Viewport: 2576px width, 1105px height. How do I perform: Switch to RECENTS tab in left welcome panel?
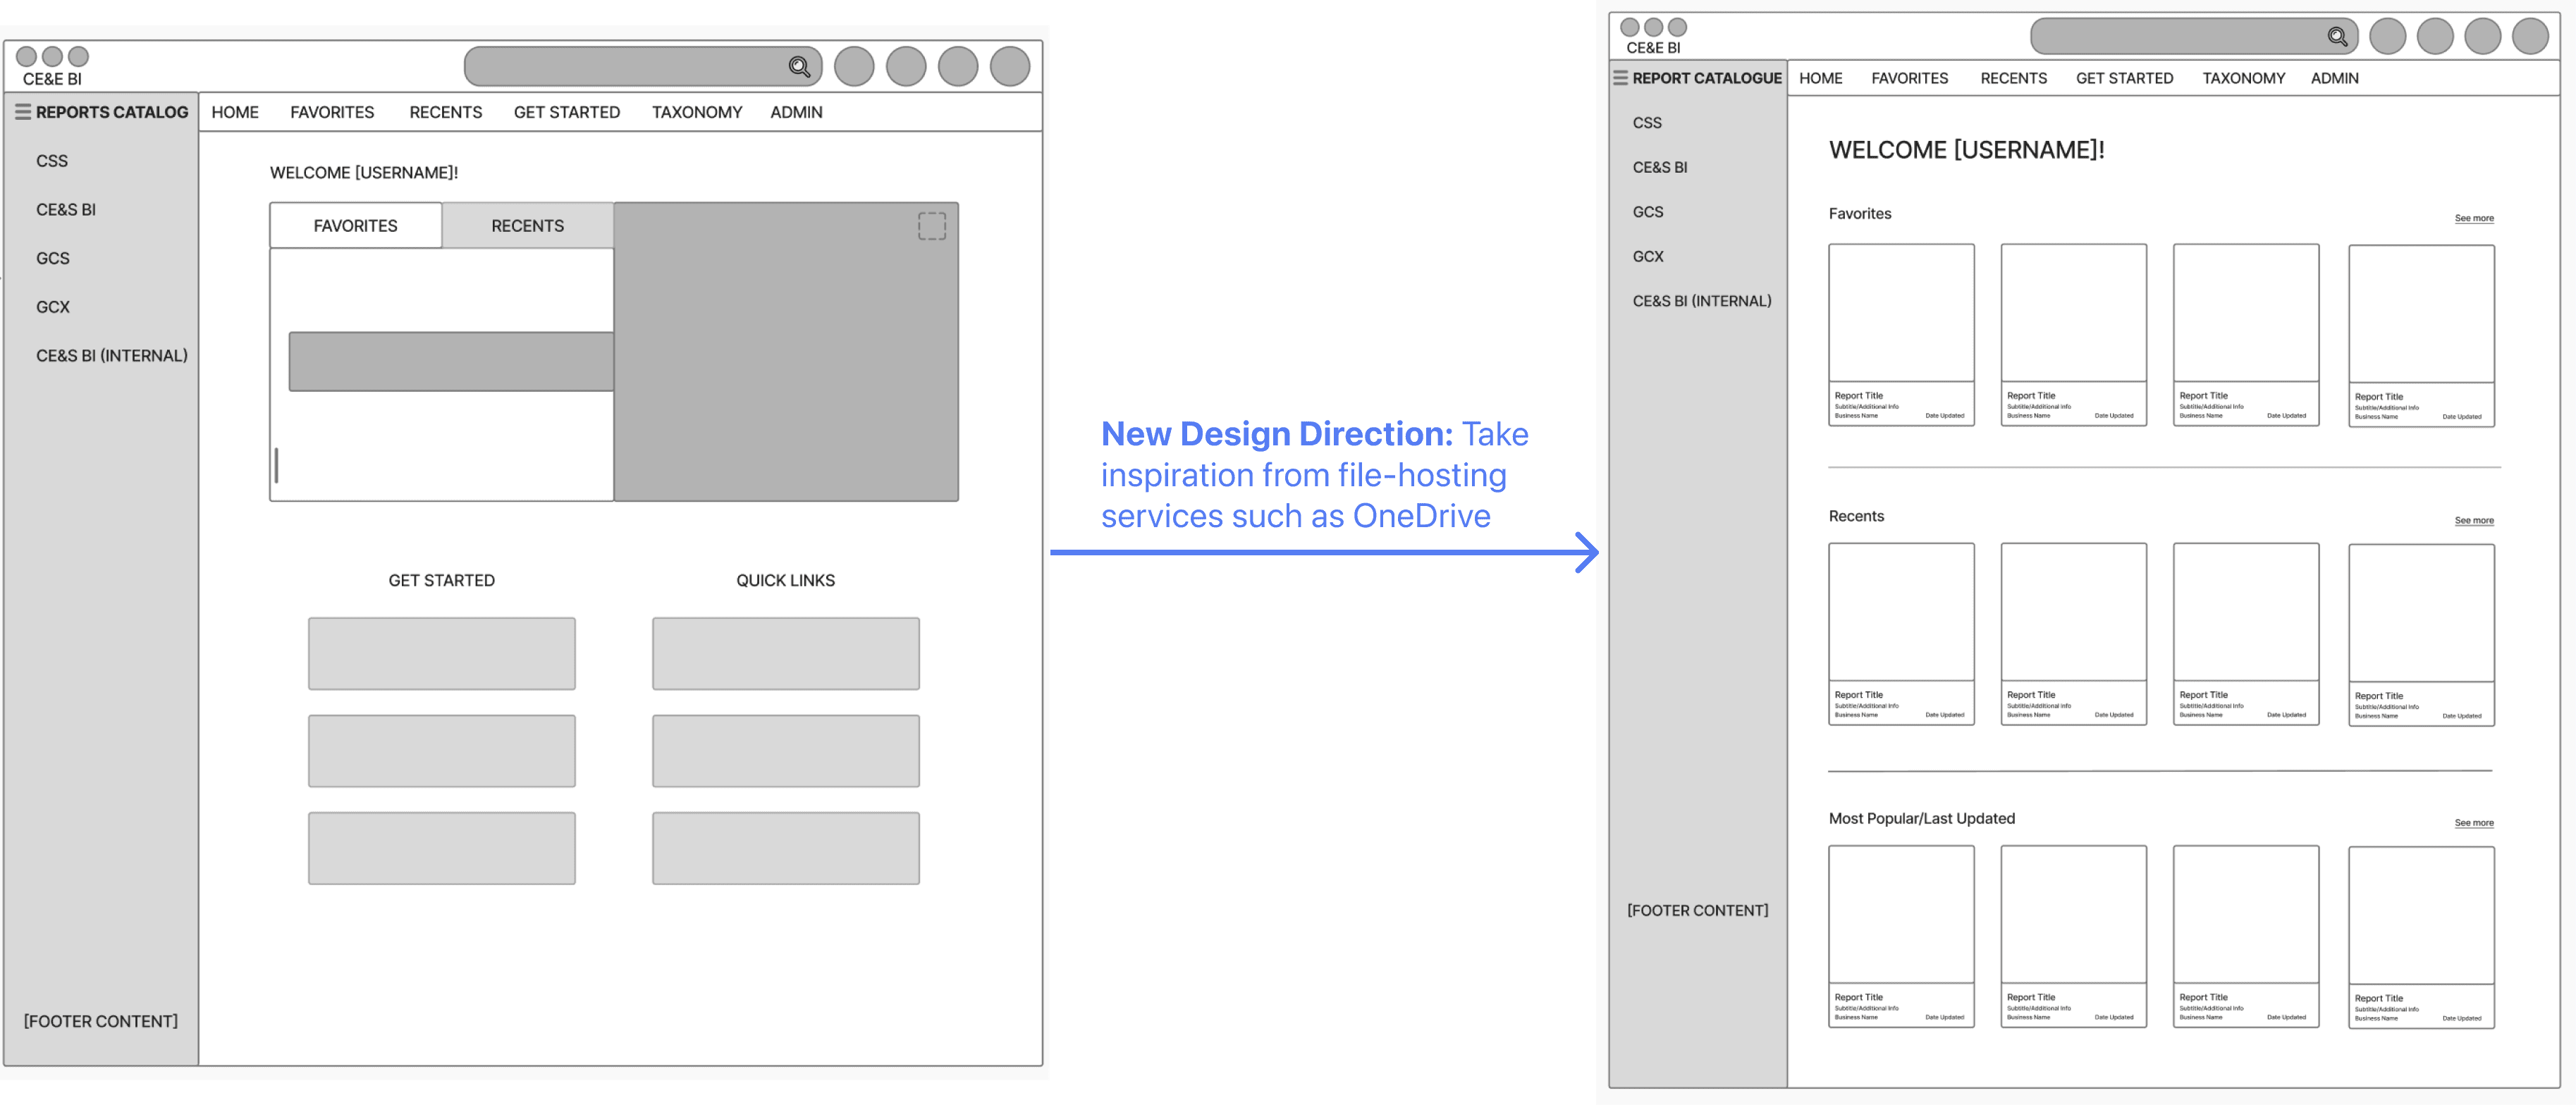[527, 226]
